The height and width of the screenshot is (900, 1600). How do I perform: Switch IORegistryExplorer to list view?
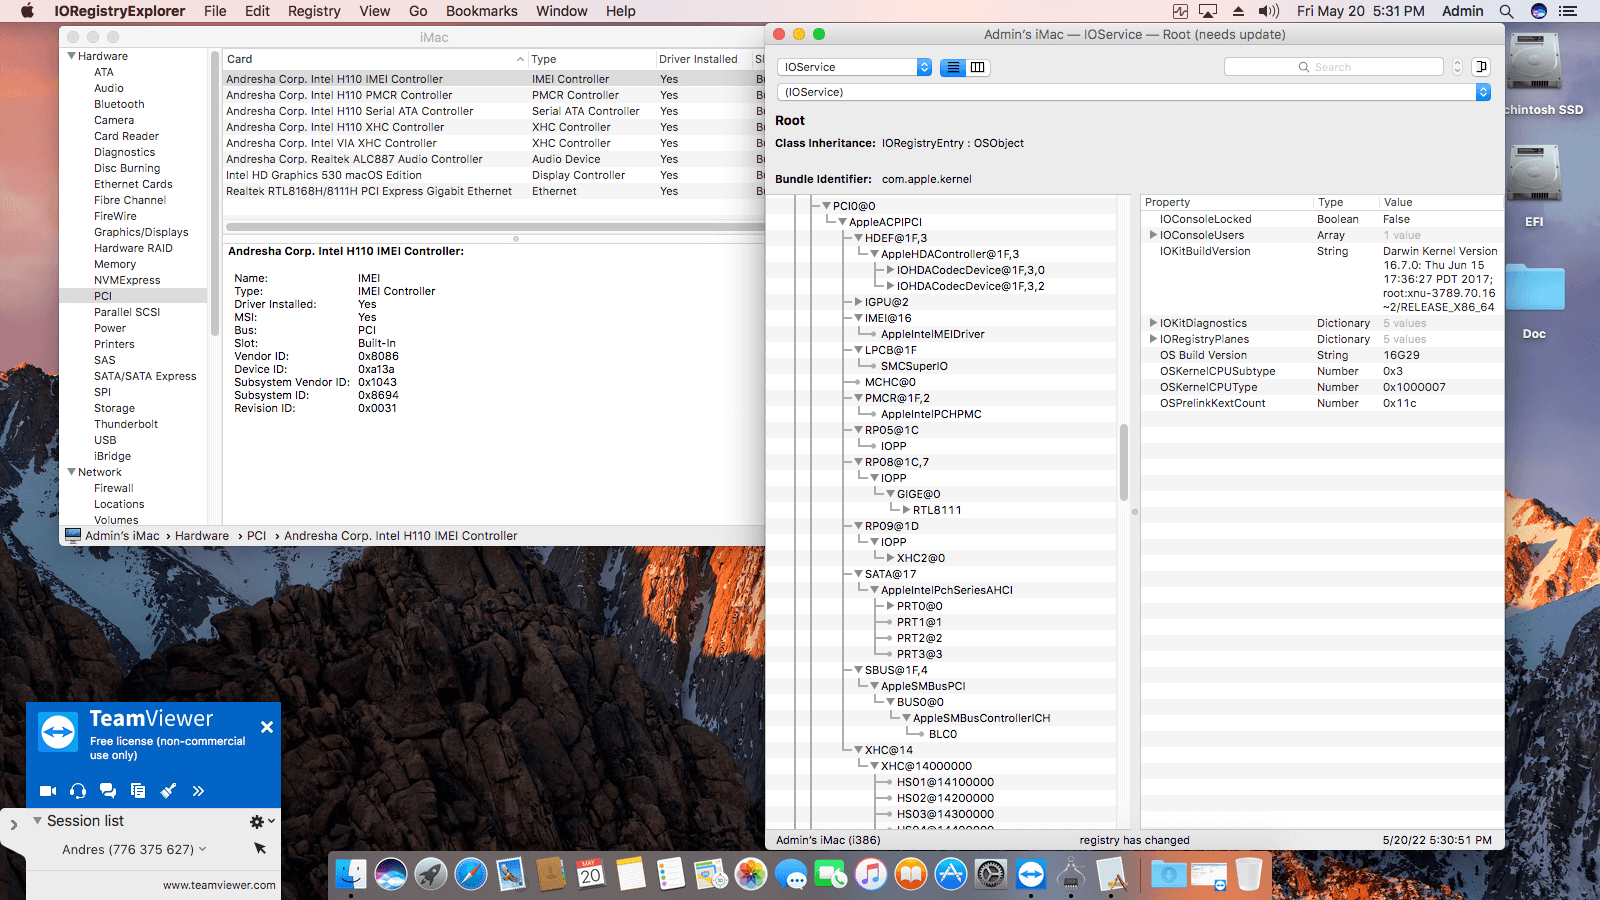click(953, 67)
